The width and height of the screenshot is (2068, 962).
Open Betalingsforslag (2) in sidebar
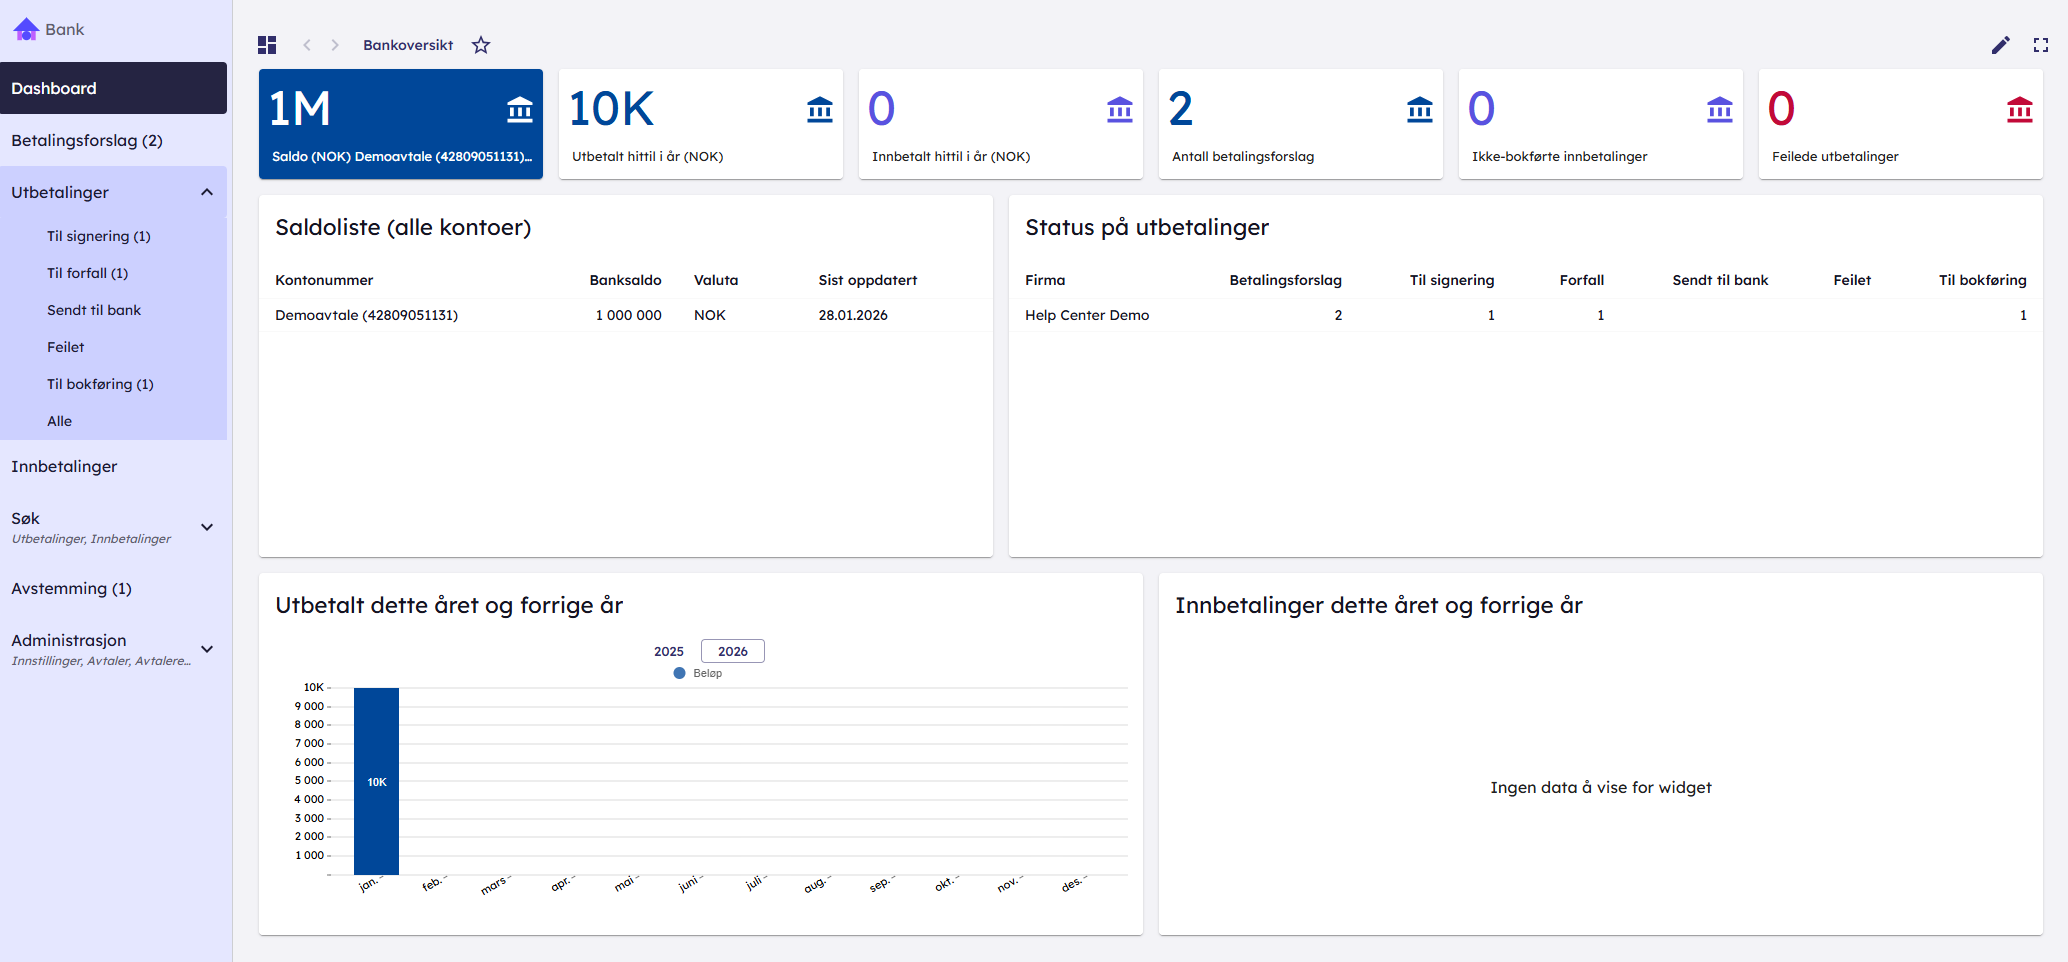pos(87,140)
